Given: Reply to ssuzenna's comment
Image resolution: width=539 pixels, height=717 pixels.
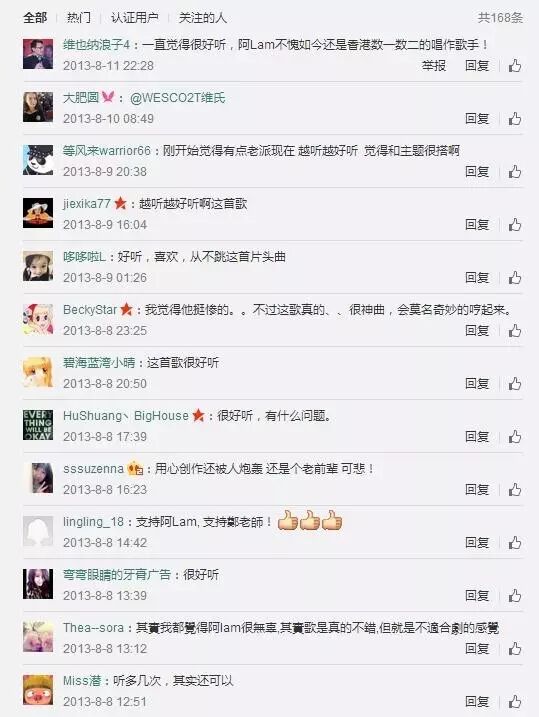Looking at the screenshot, I should (477, 490).
